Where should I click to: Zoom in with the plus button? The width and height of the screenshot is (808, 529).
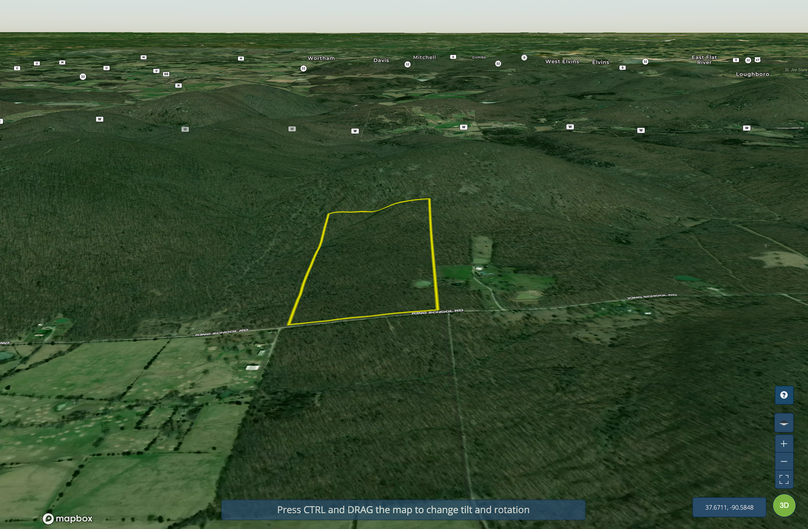click(784, 443)
